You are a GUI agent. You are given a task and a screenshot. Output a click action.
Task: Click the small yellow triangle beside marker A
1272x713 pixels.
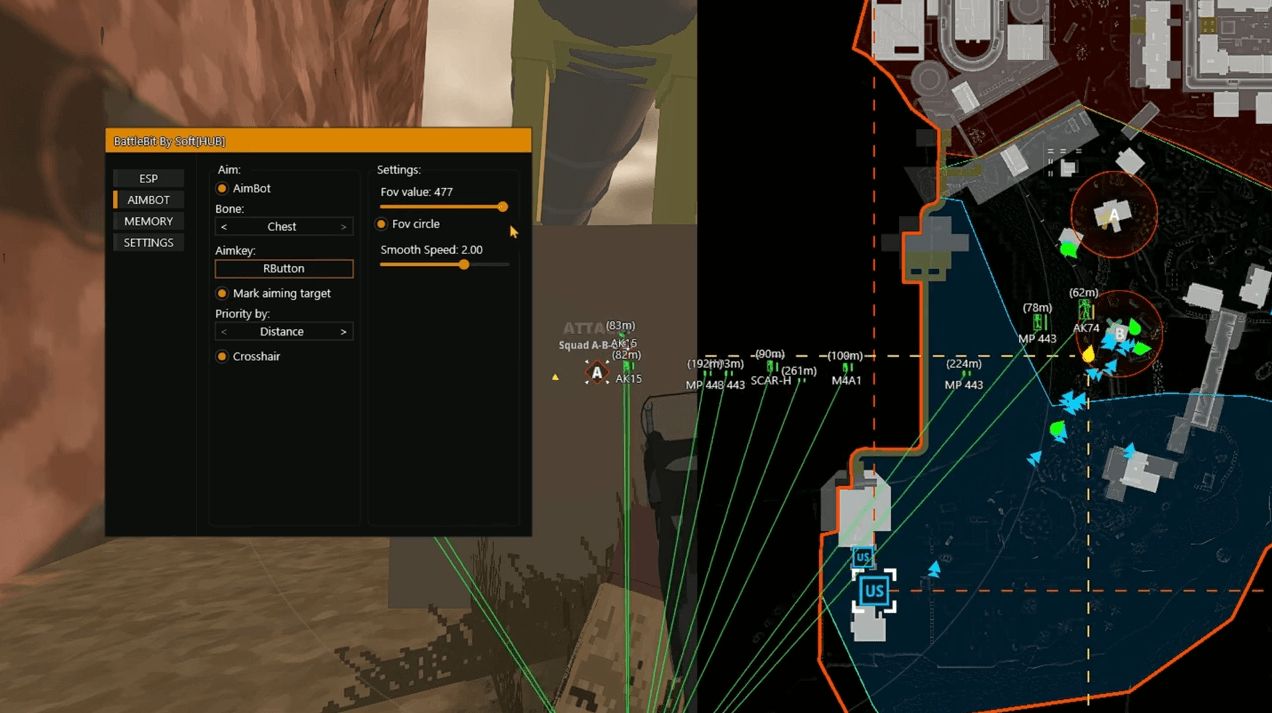[x=555, y=377]
